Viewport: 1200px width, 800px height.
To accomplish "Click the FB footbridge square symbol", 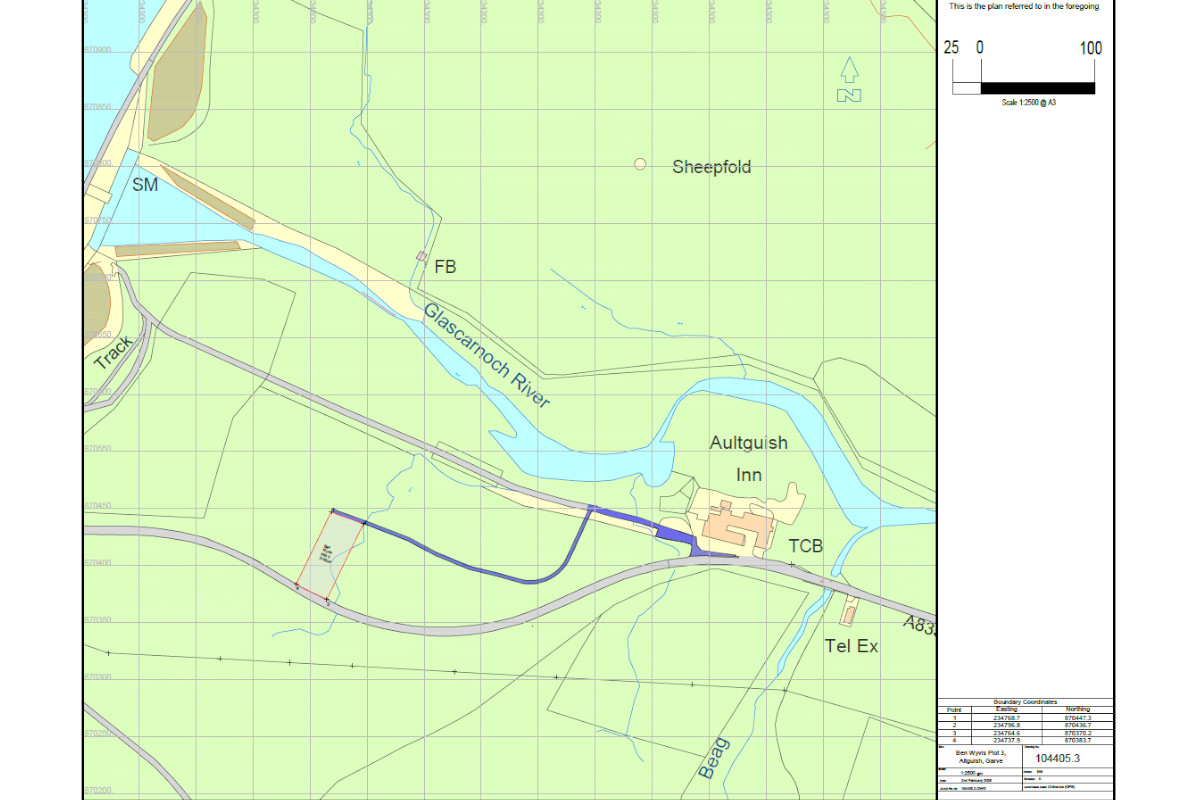I will (421, 258).
